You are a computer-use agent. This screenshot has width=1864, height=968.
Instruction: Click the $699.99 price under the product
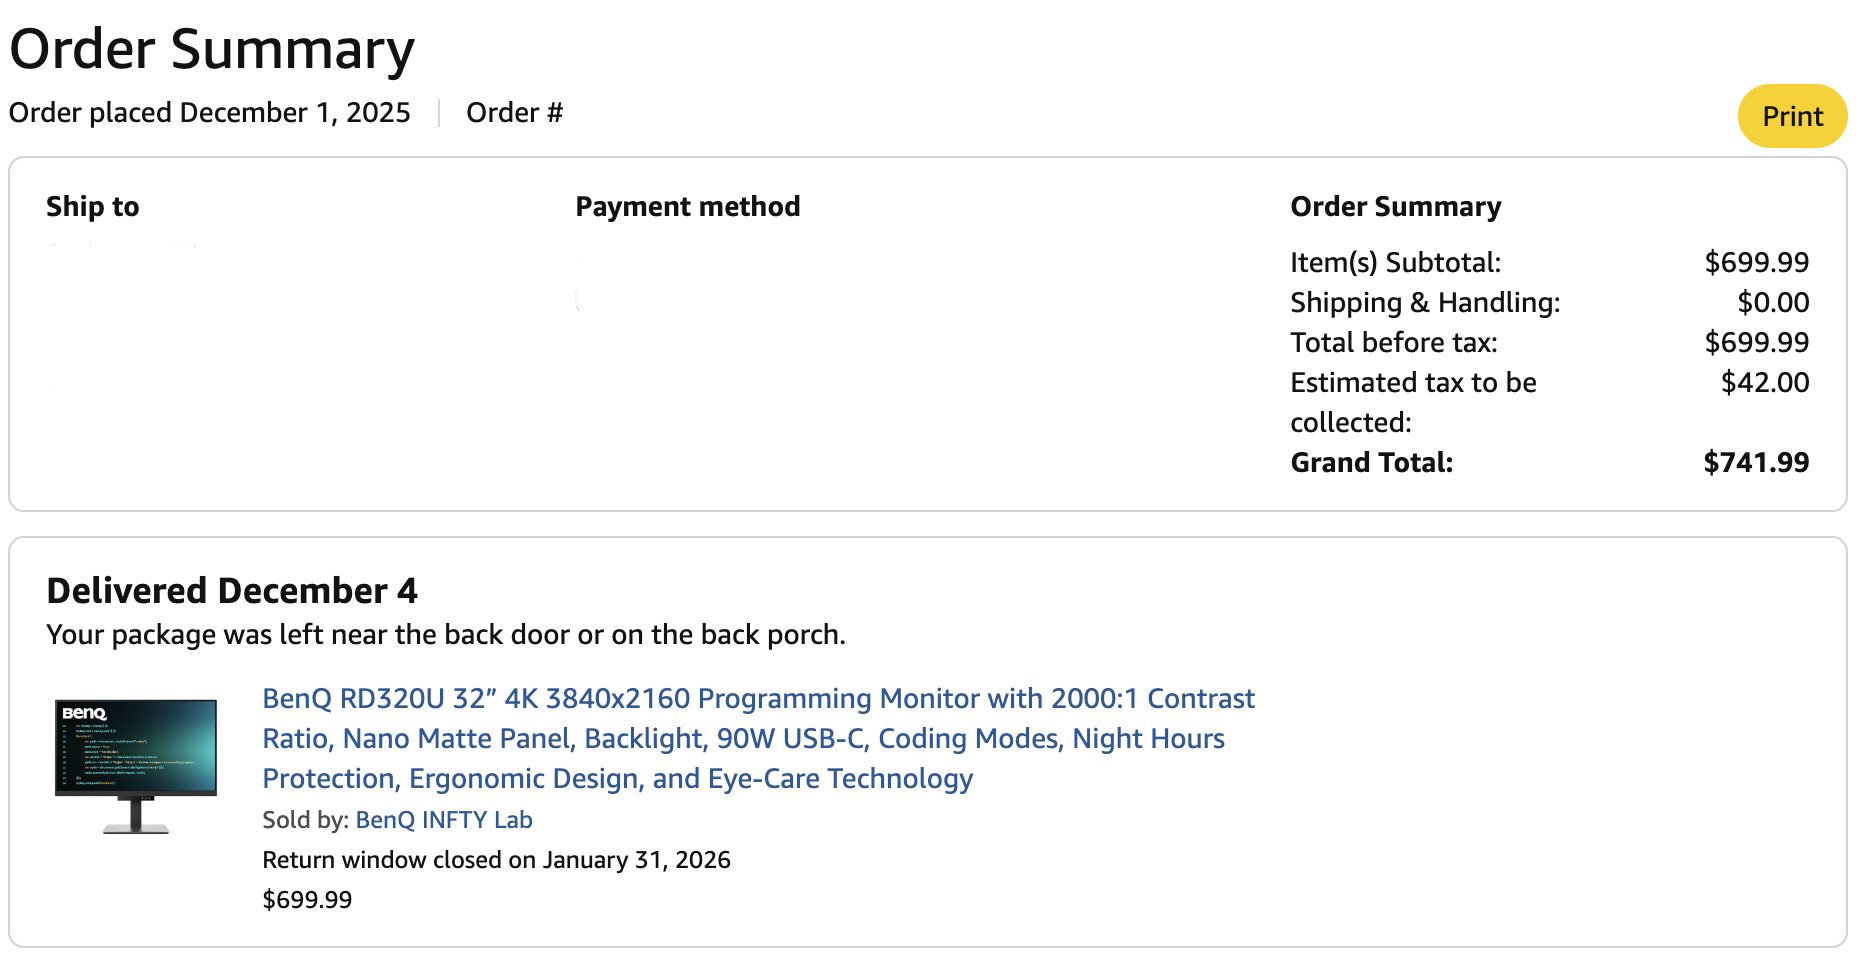[307, 900]
